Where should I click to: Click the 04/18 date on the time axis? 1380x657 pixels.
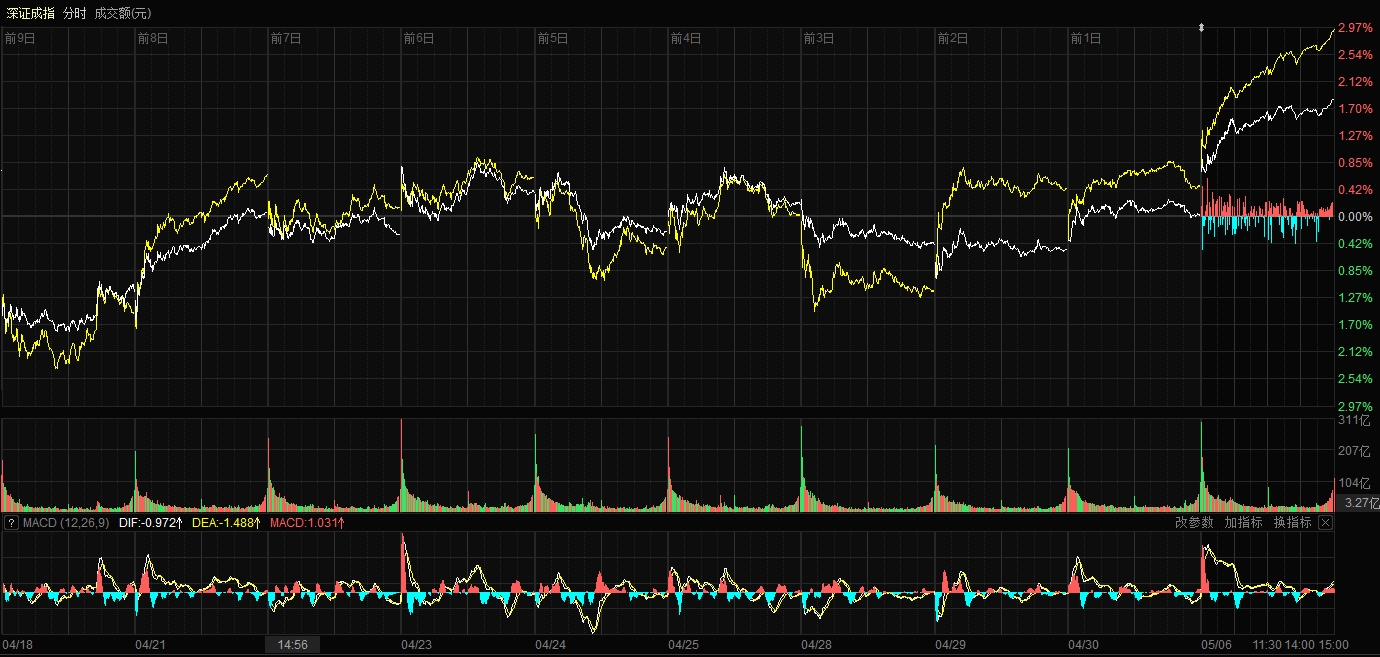tap(18, 645)
